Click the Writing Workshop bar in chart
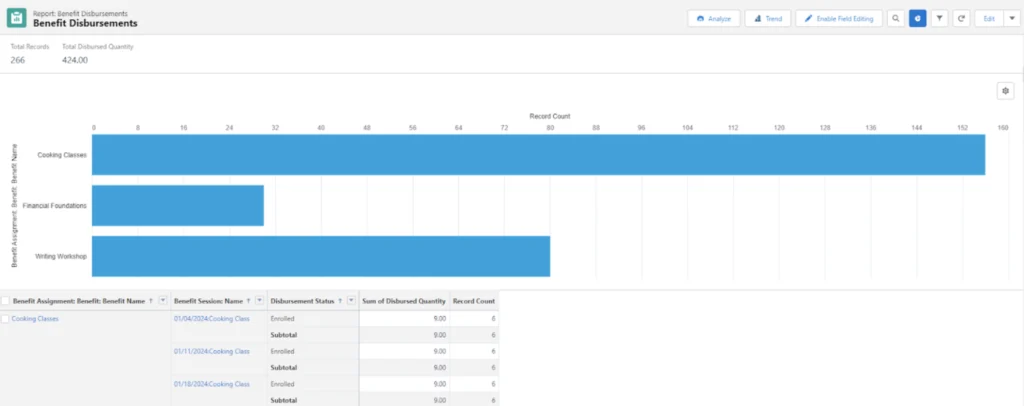The width and height of the screenshot is (1024, 406). (320, 256)
